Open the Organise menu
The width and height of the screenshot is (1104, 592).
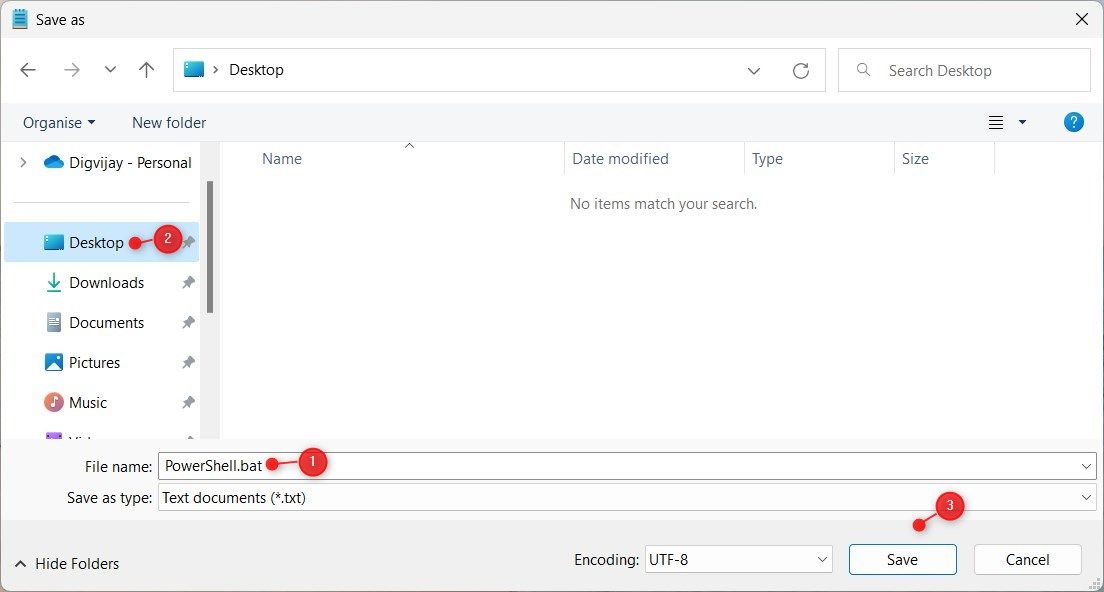(x=59, y=122)
